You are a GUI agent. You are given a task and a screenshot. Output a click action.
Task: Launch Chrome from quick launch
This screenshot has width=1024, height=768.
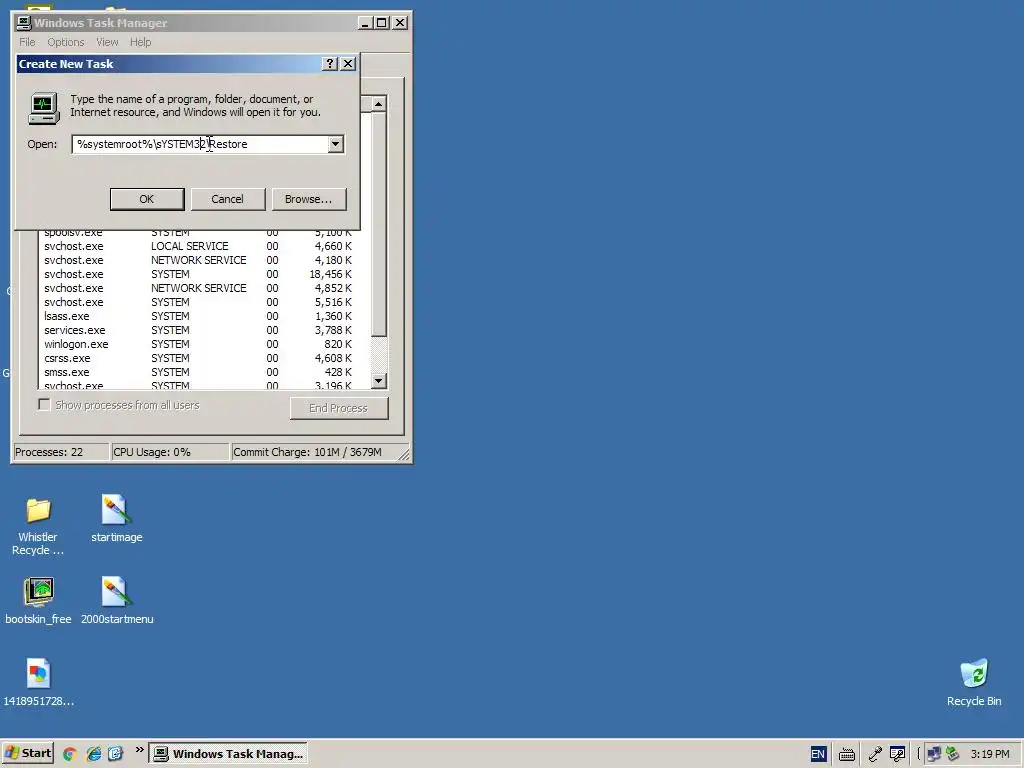(69, 754)
